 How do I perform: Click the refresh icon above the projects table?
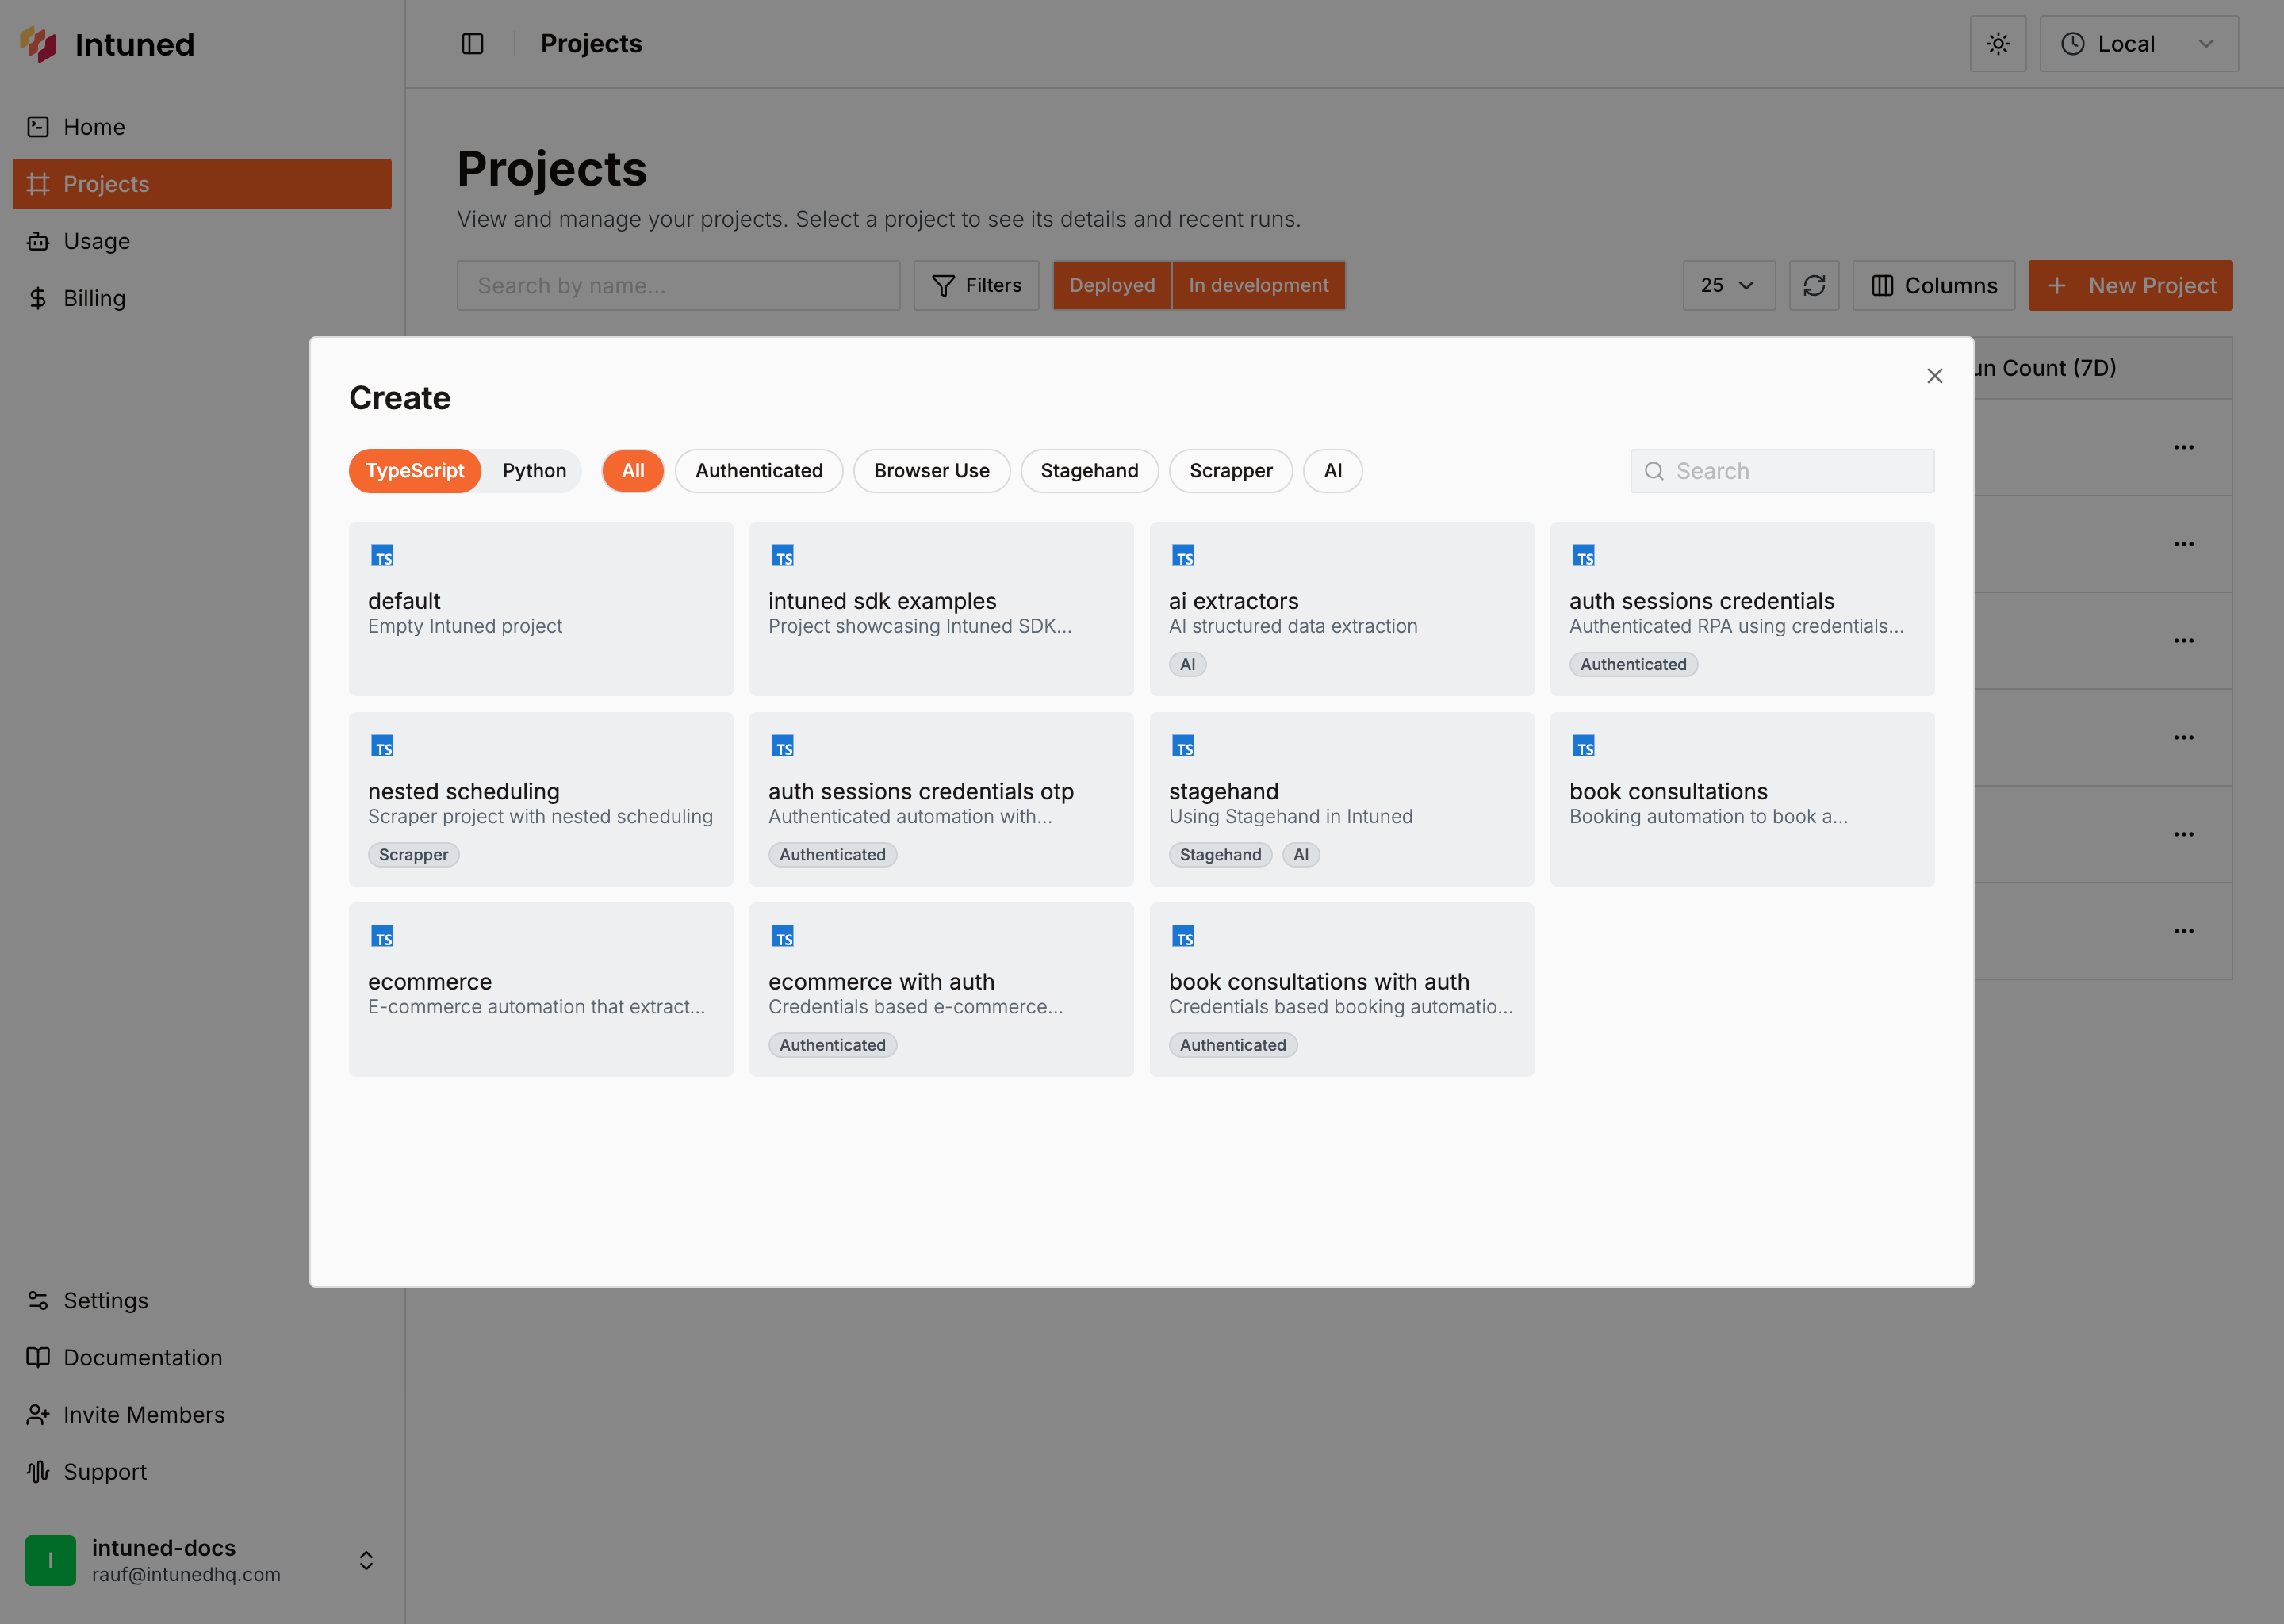click(1814, 285)
